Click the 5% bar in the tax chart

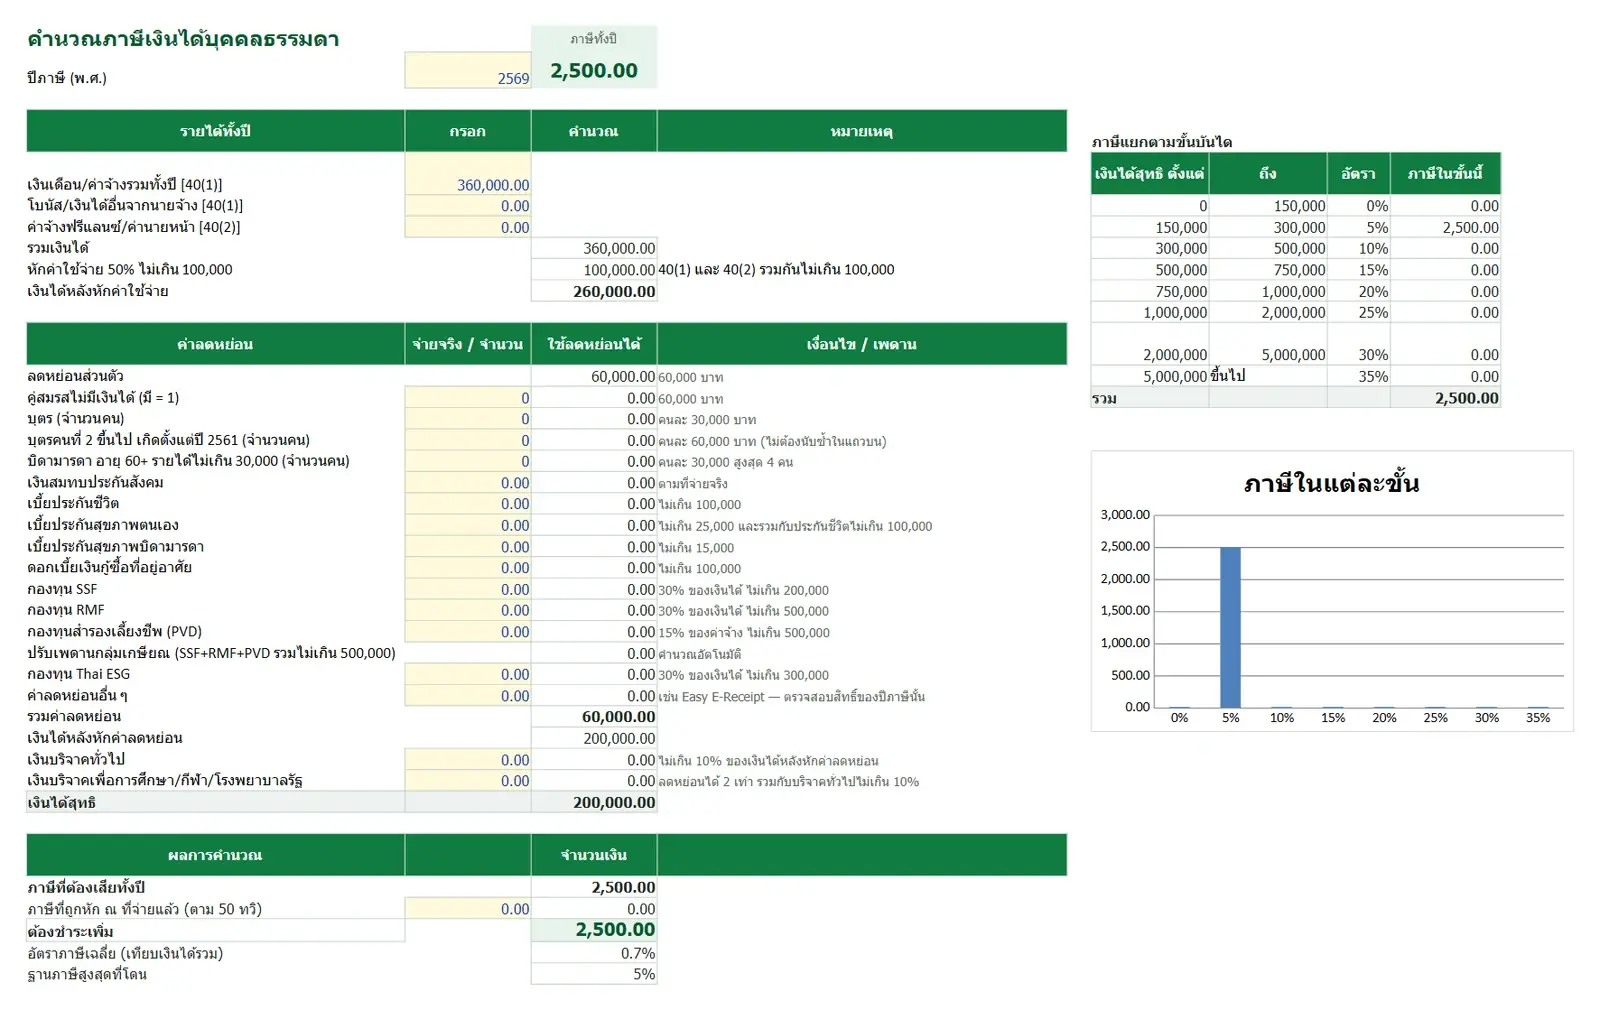click(1230, 627)
